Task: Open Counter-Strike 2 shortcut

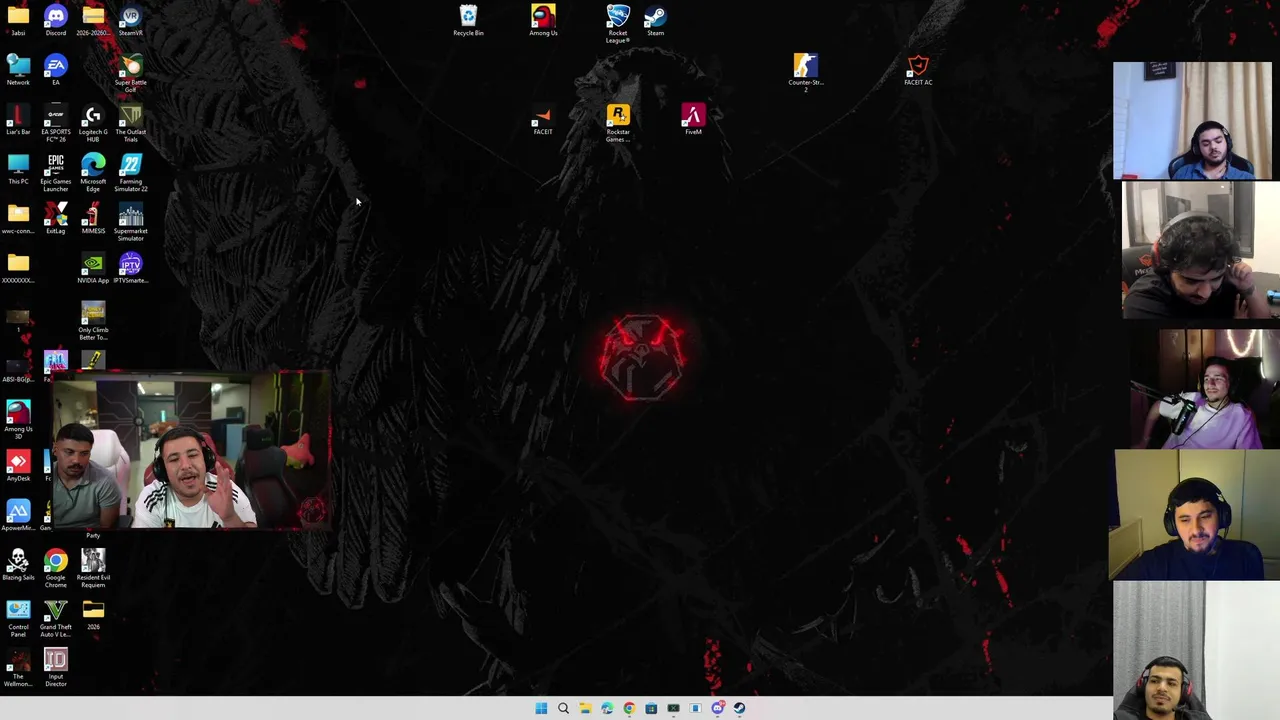Action: 805,74
